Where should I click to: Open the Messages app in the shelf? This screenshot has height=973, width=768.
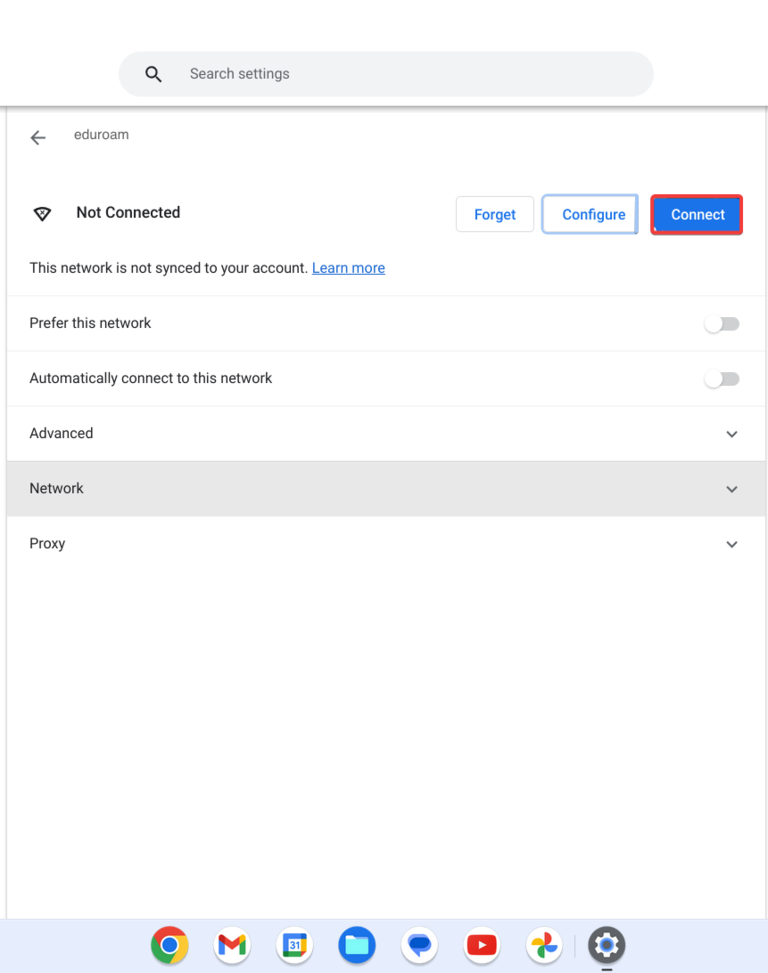[x=419, y=945]
